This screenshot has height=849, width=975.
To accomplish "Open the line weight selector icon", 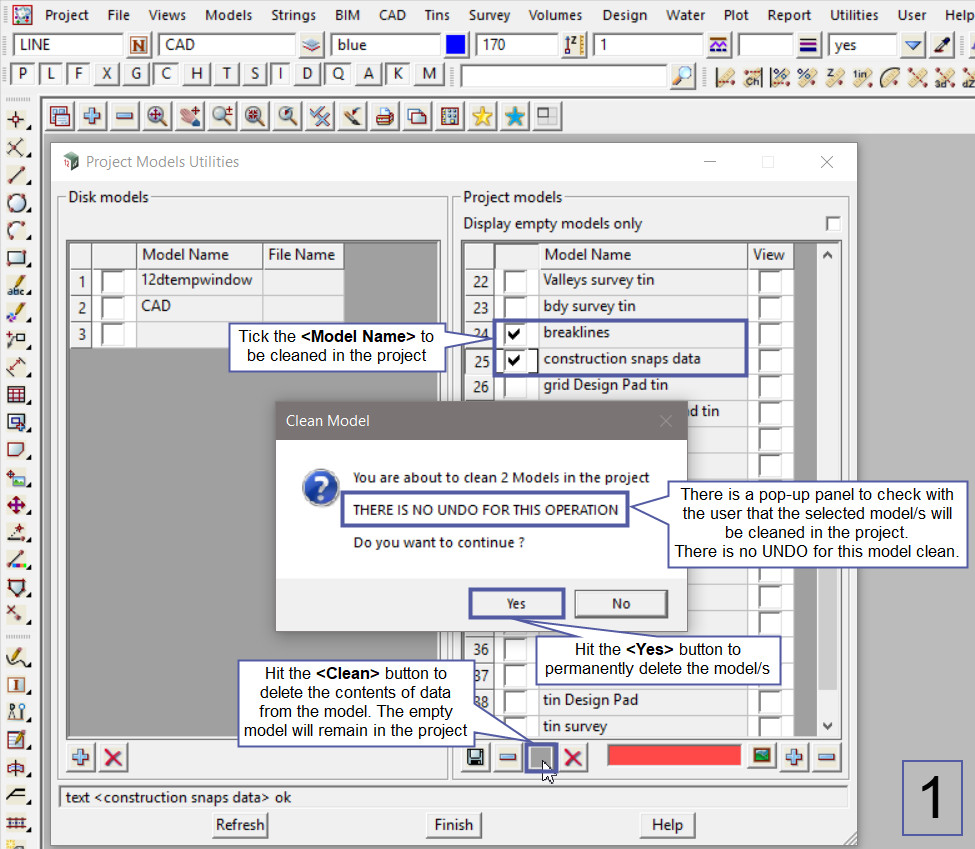I will click(x=809, y=45).
